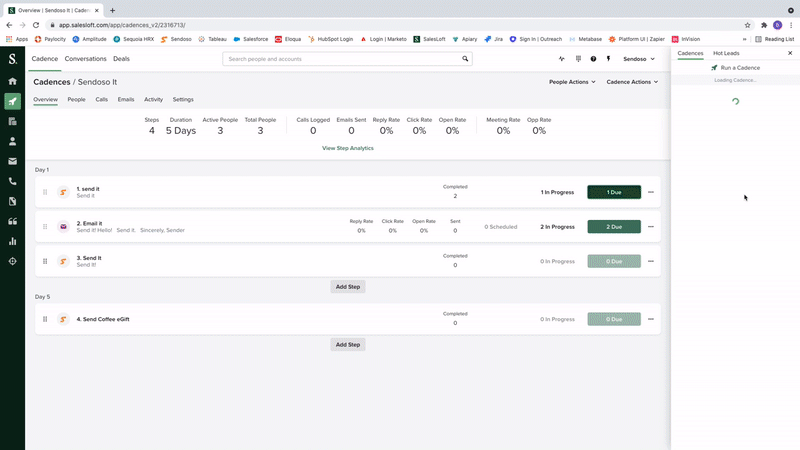The width and height of the screenshot is (800, 450).
Task: Switch to the Emails tab
Action: pyautogui.click(x=126, y=100)
